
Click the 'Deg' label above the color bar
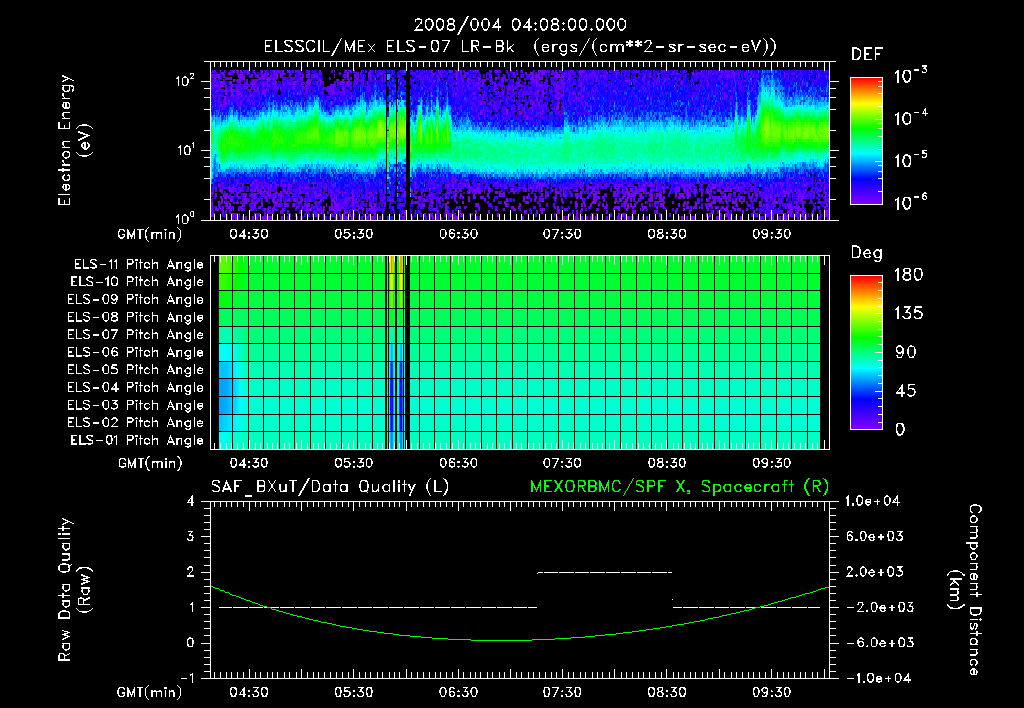click(x=867, y=253)
